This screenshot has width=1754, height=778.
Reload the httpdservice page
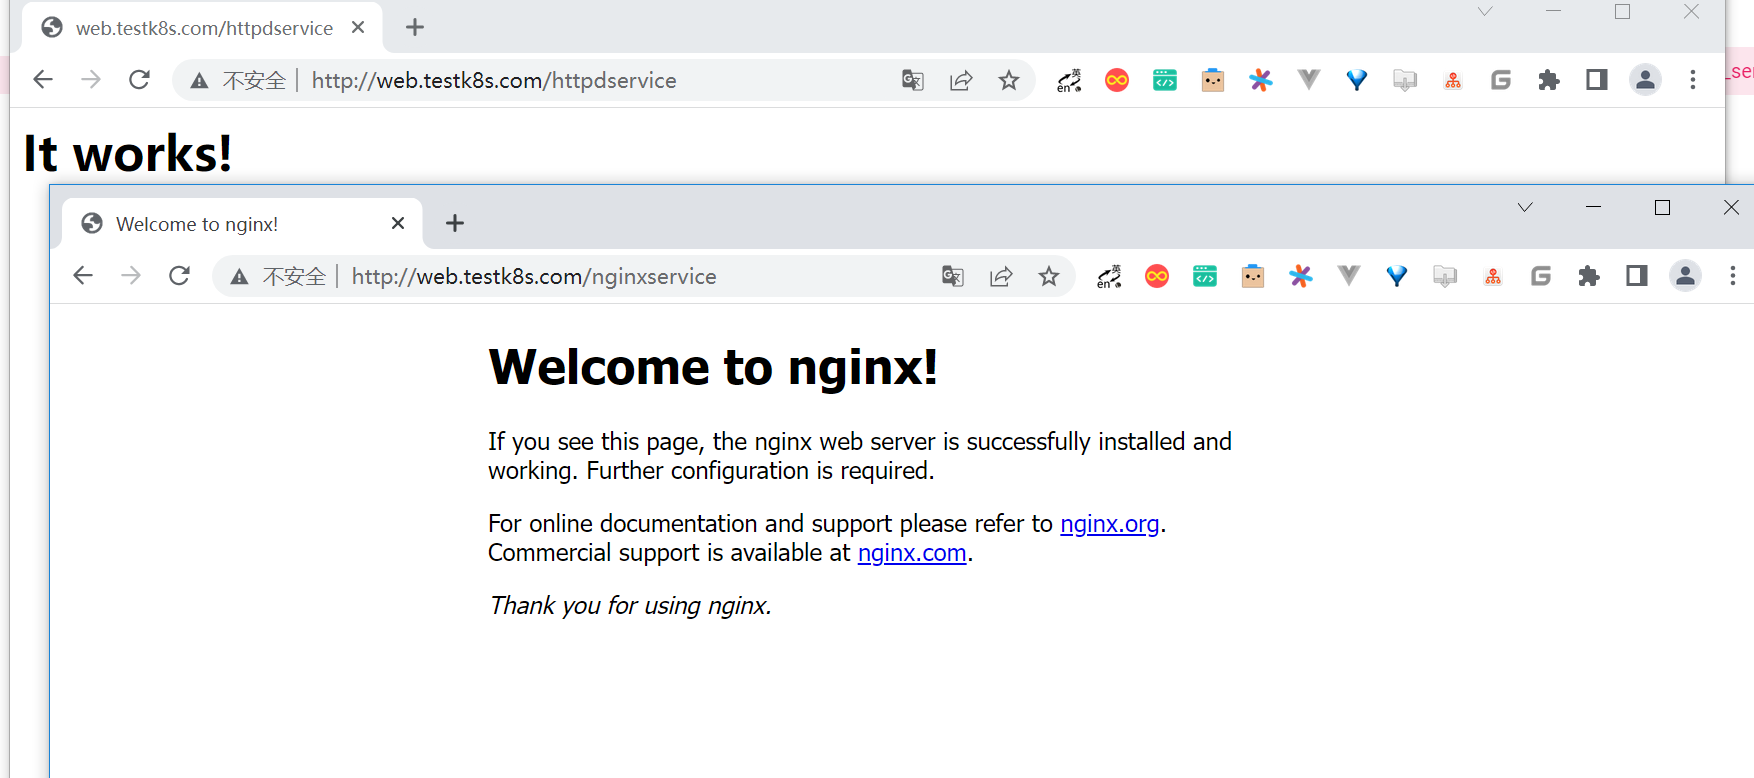tap(139, 80)
